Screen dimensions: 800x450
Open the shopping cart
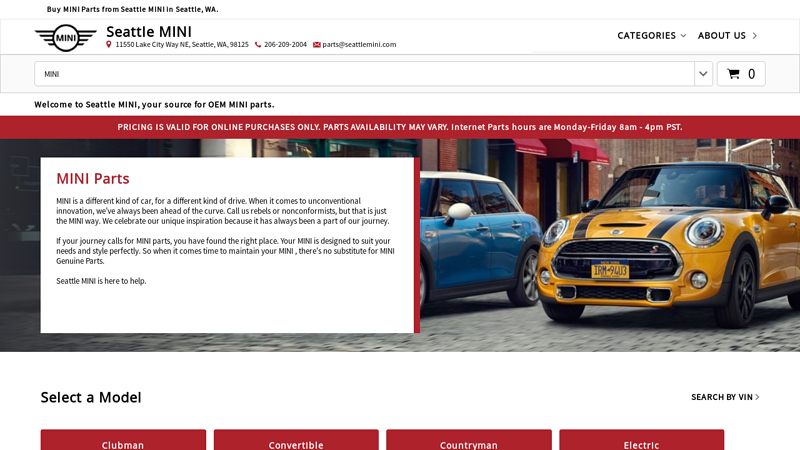tap(741, 74)
